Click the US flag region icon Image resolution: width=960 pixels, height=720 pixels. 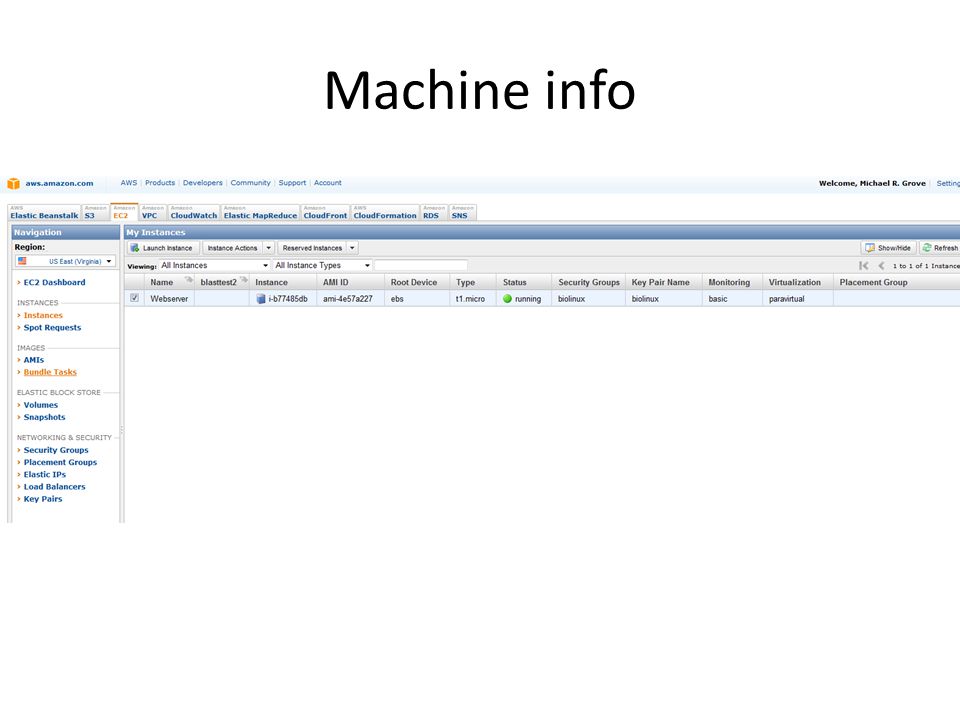(22, 261)
